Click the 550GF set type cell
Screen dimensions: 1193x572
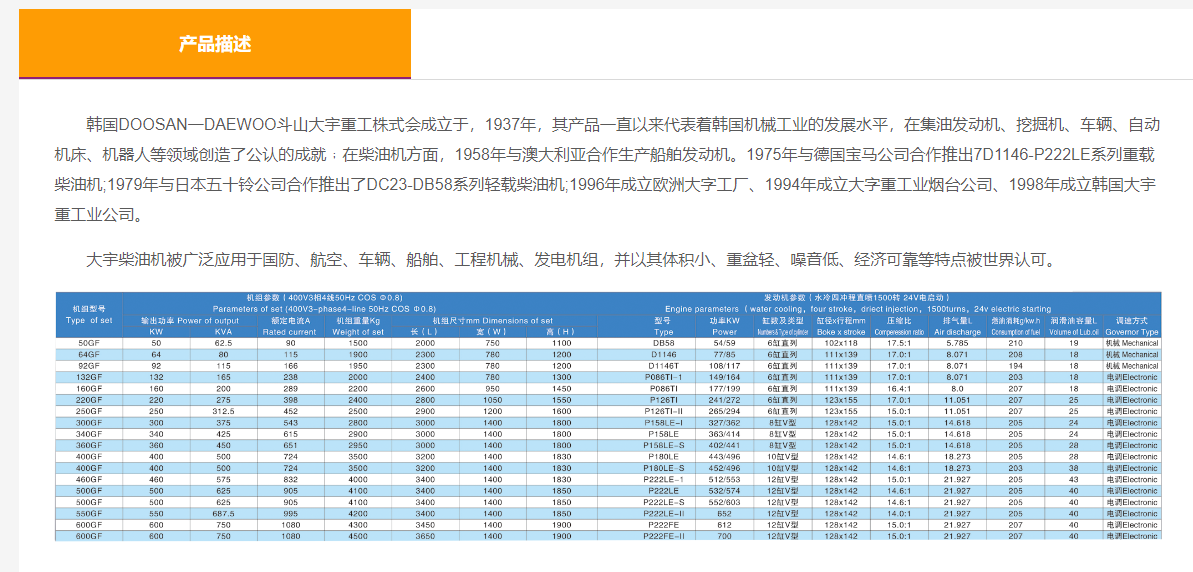click(x=89, y=513)
